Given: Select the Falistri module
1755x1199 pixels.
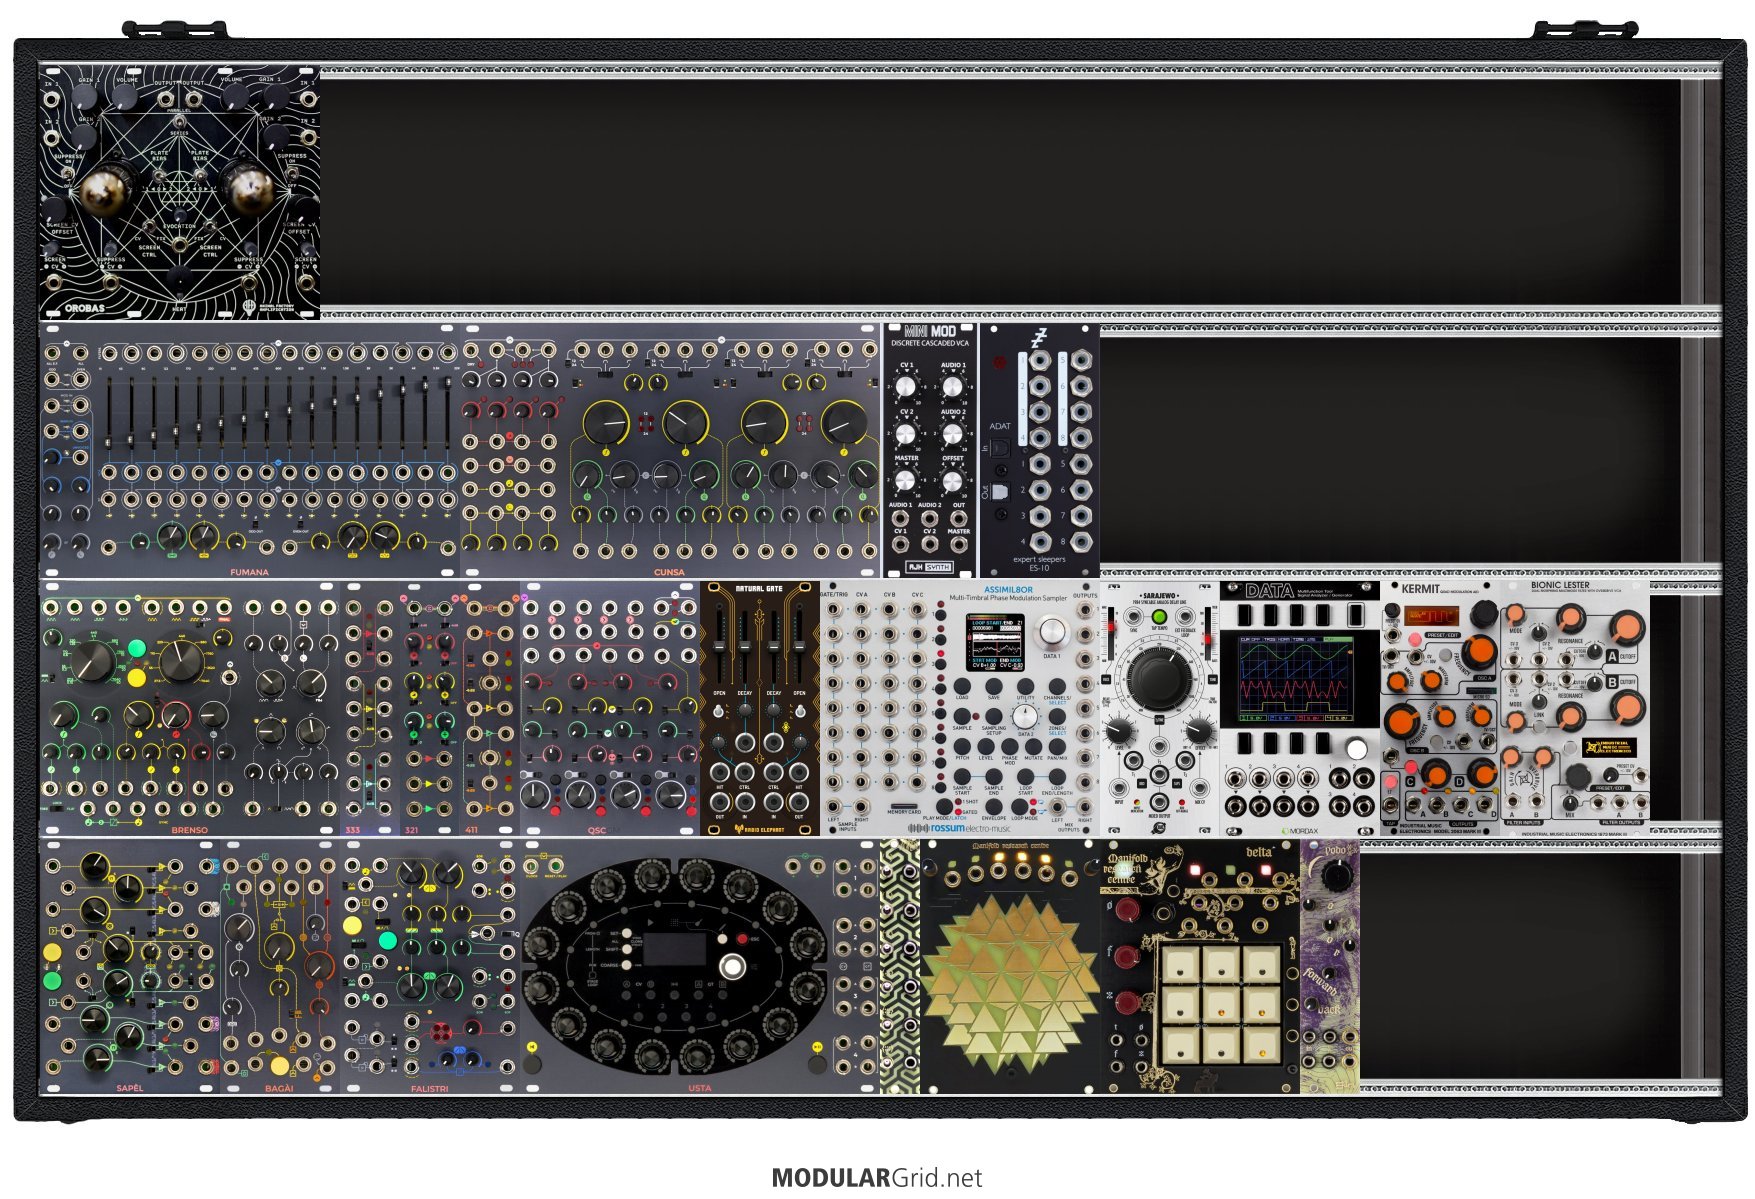Looking at the screenshot, I should pos(430,966).
